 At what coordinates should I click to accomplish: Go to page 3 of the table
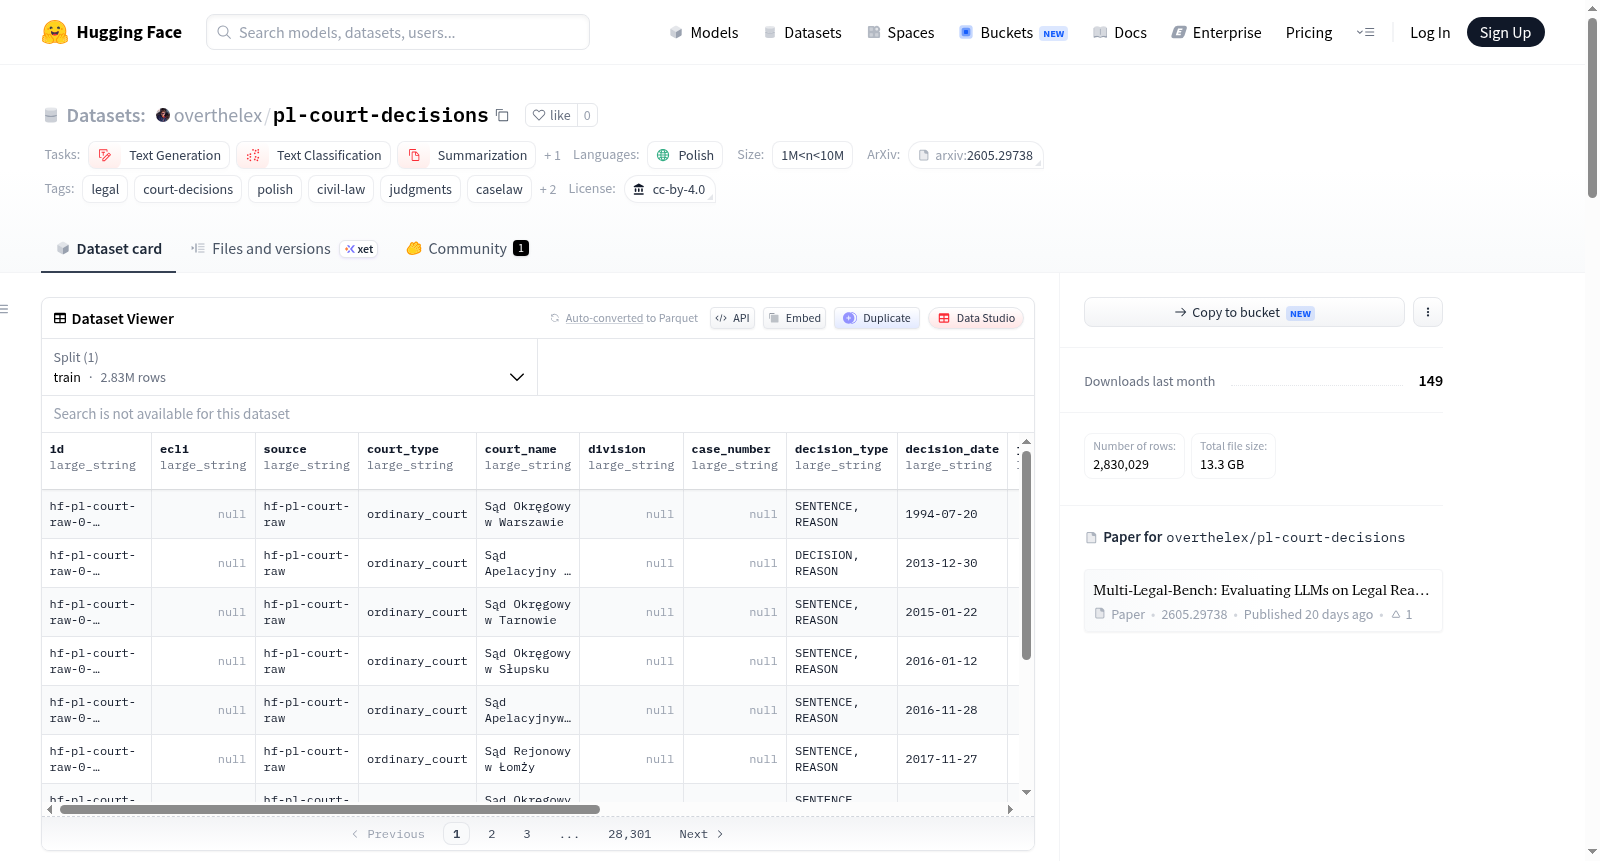point(527,834)
